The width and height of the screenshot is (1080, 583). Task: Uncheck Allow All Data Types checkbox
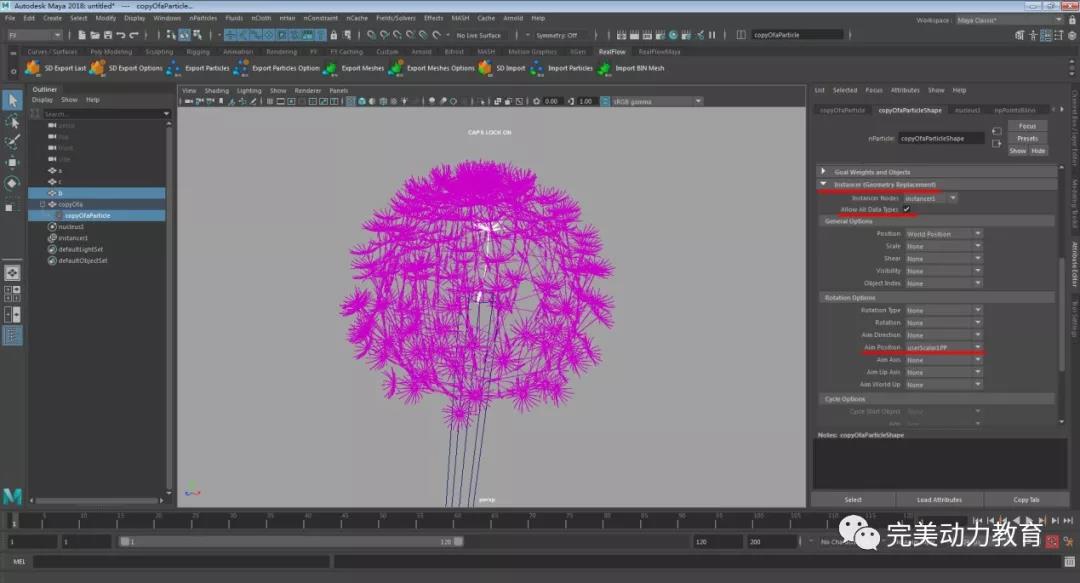pyautogui.click(x=907, y=209)
